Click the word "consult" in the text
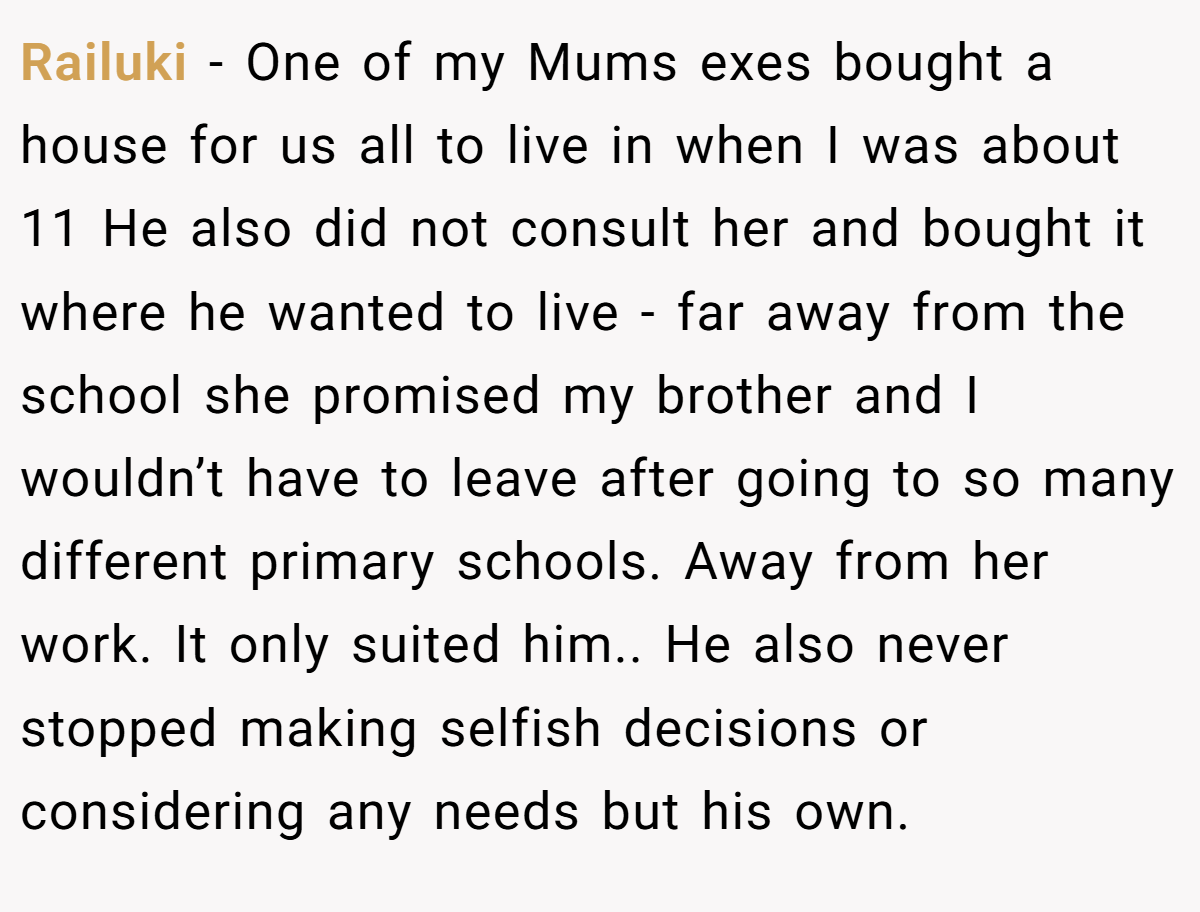This screenshot has height=912, width=1200. point(598,230)
